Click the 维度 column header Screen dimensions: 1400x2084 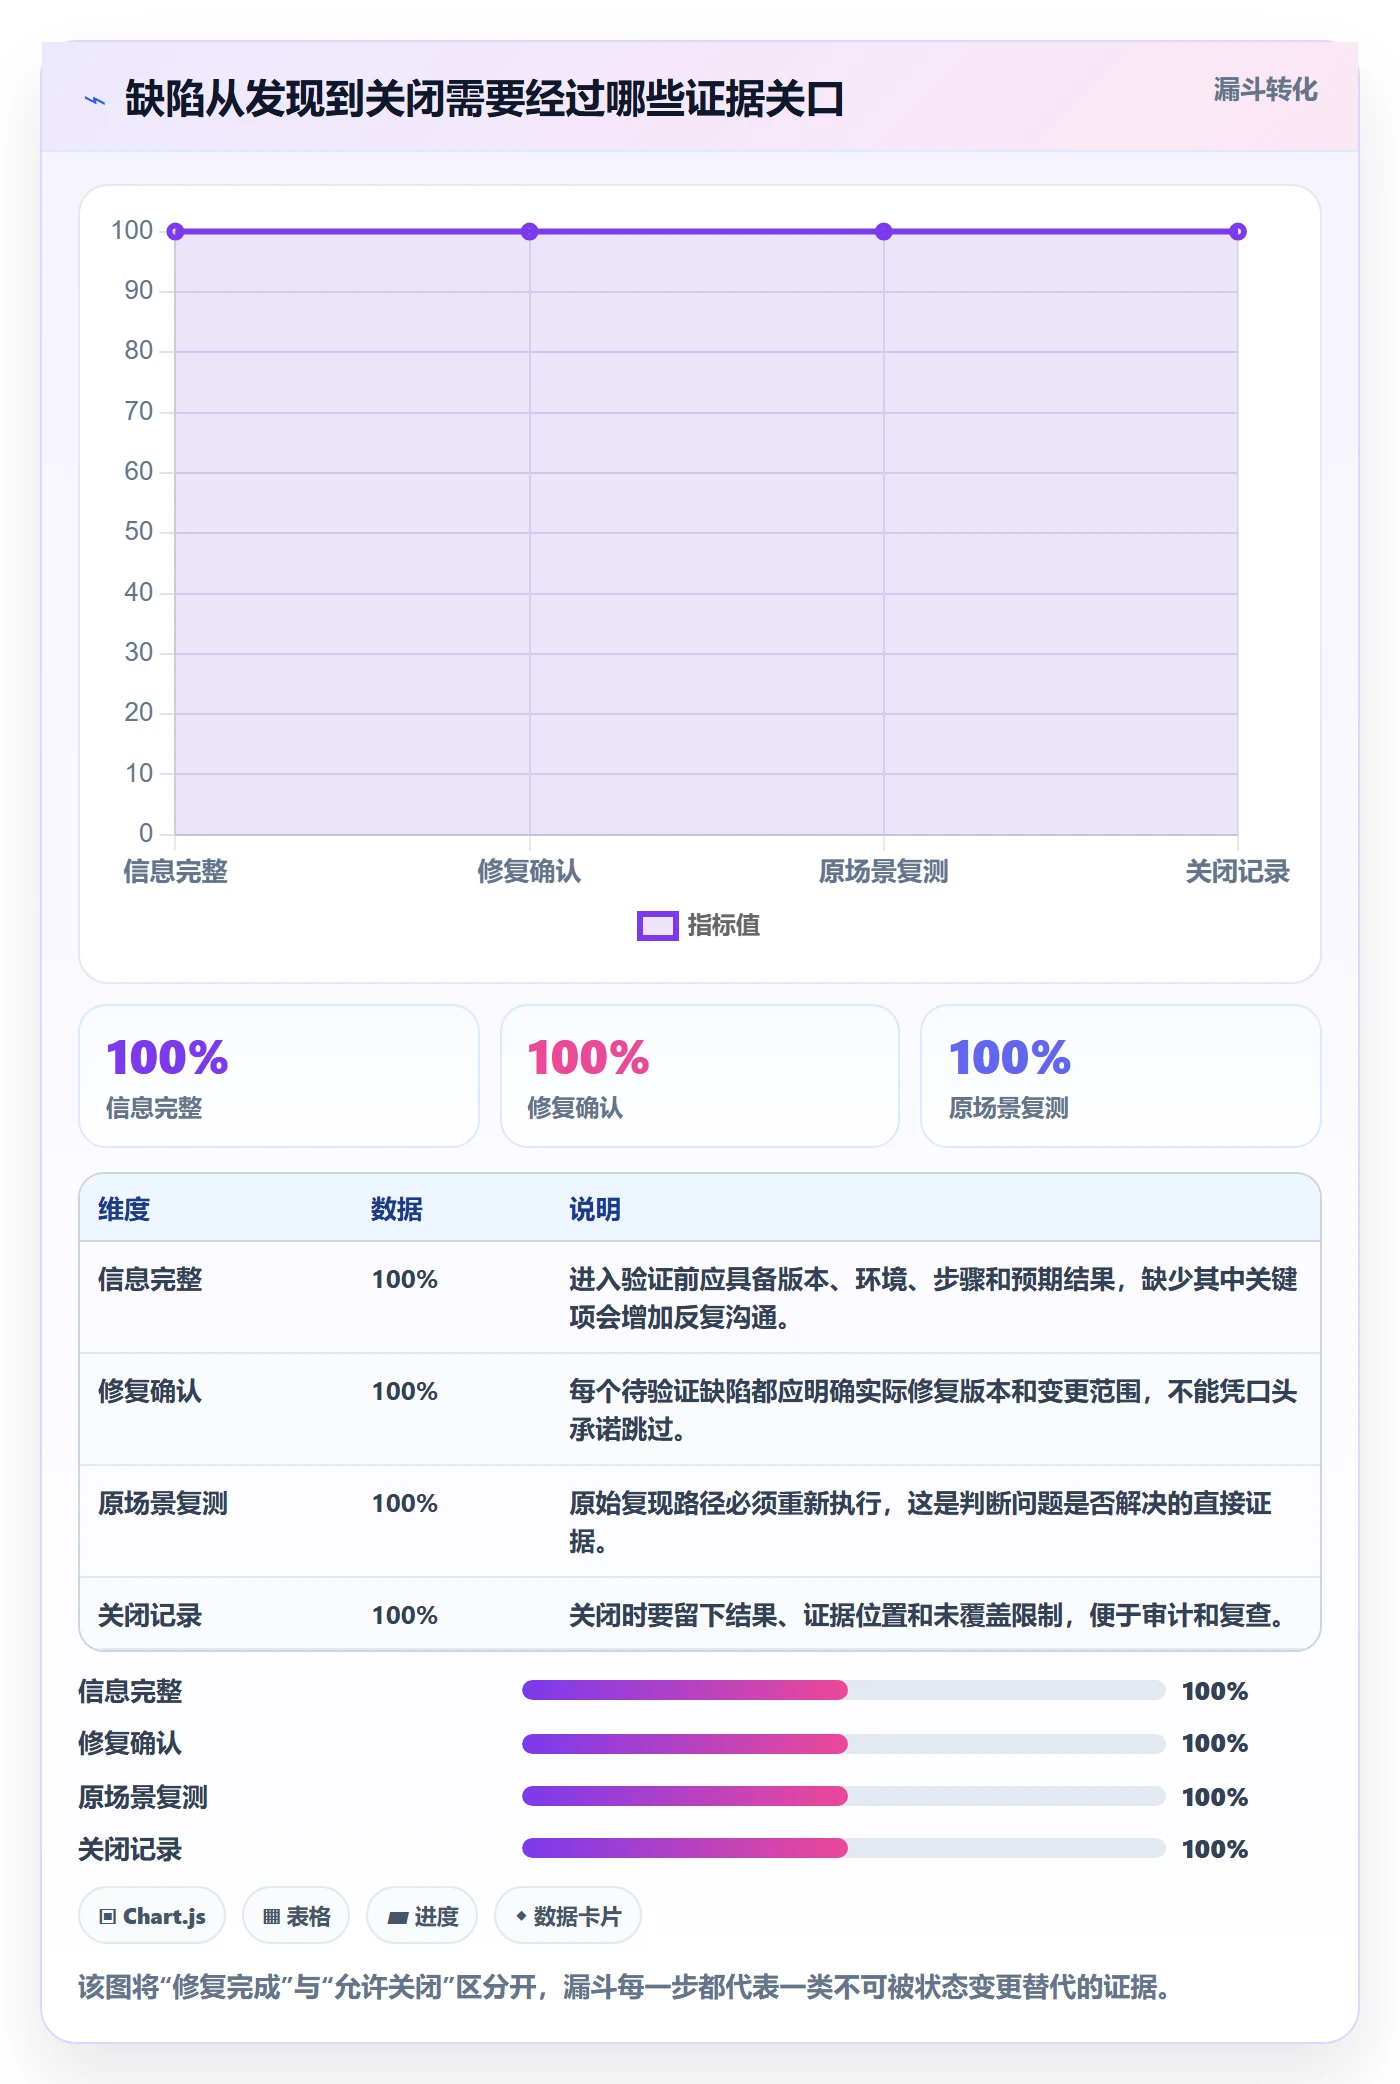(x=124, y=1210)
